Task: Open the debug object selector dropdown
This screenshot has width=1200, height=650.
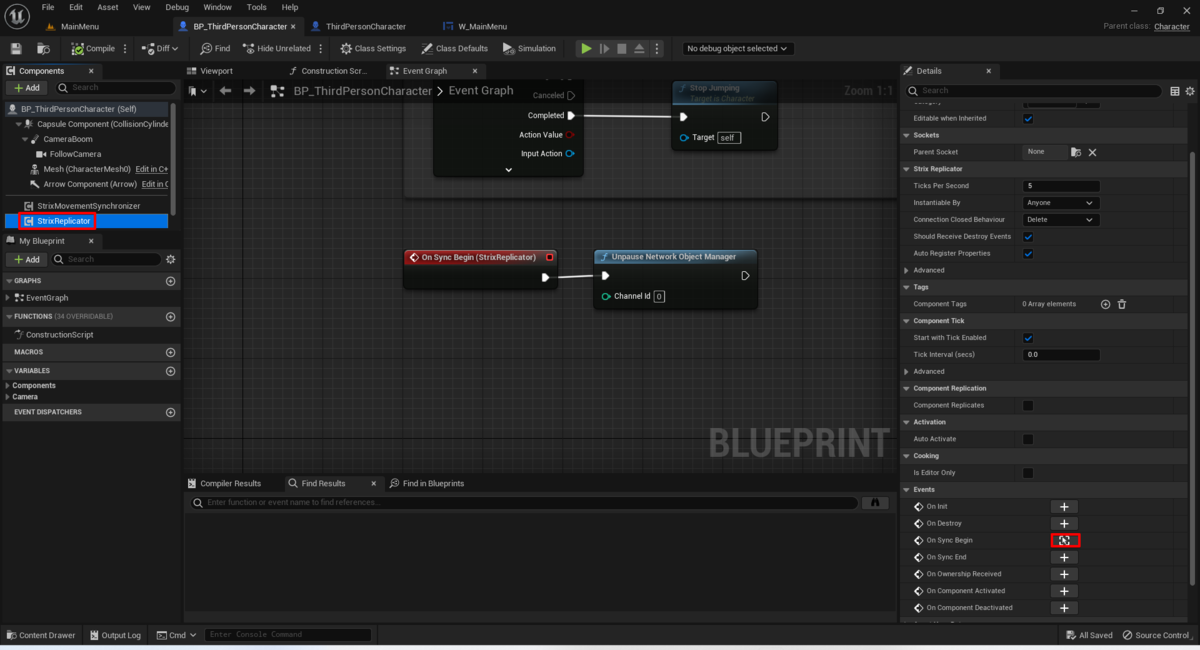Action: coord(738,48)
